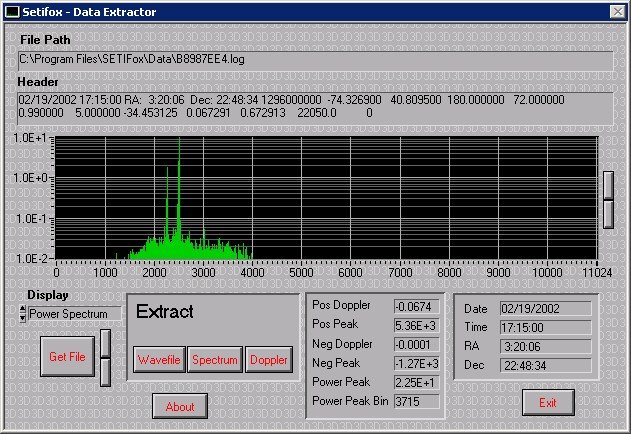
Task: Extract the Spectrum data
Action: coord(214,360)
